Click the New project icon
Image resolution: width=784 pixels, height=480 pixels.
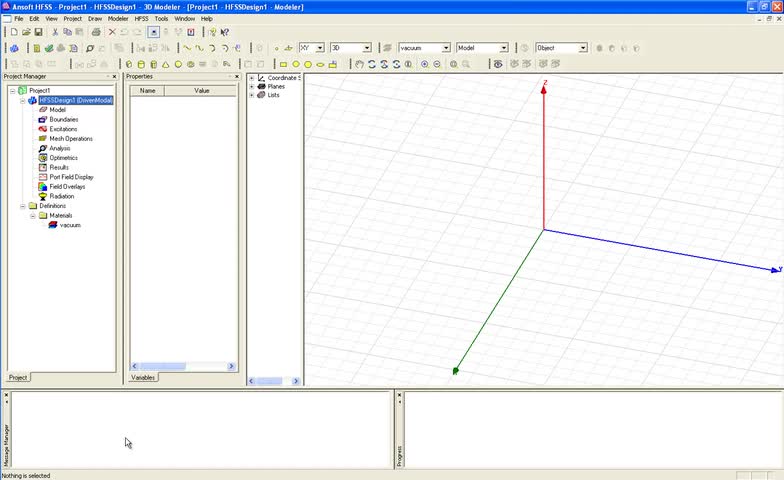pyautogui.click(x=14, y=32)
